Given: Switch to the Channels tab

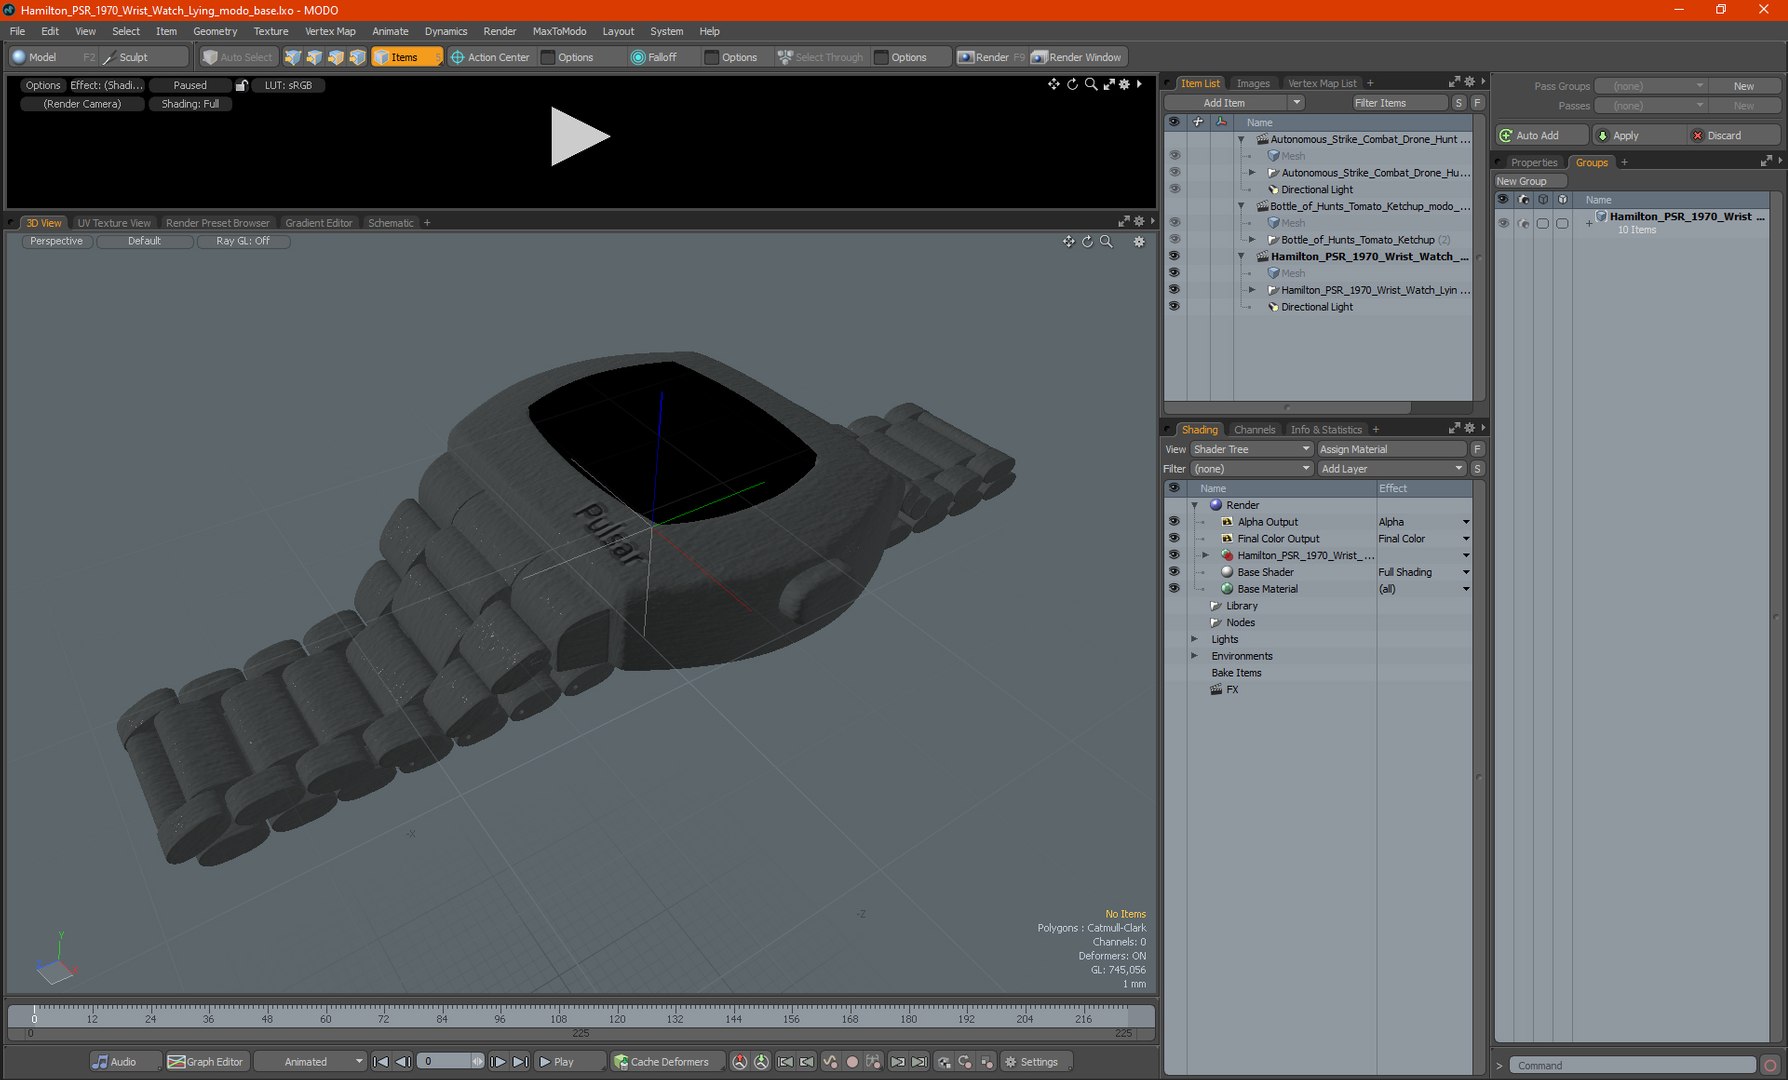Looking at the screenshot, I should [x=1254, y=429].
